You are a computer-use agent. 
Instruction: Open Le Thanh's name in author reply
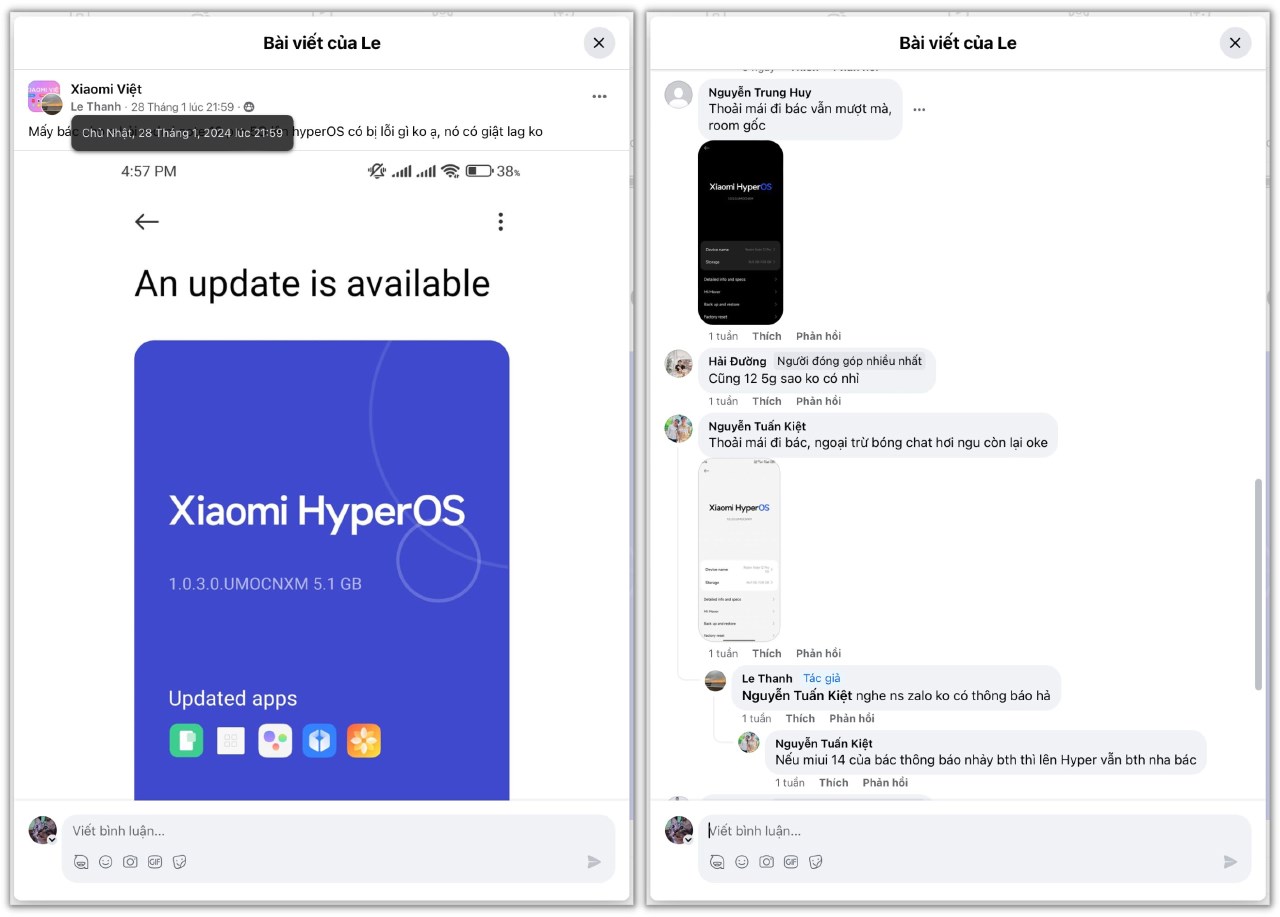coord(767,678)
